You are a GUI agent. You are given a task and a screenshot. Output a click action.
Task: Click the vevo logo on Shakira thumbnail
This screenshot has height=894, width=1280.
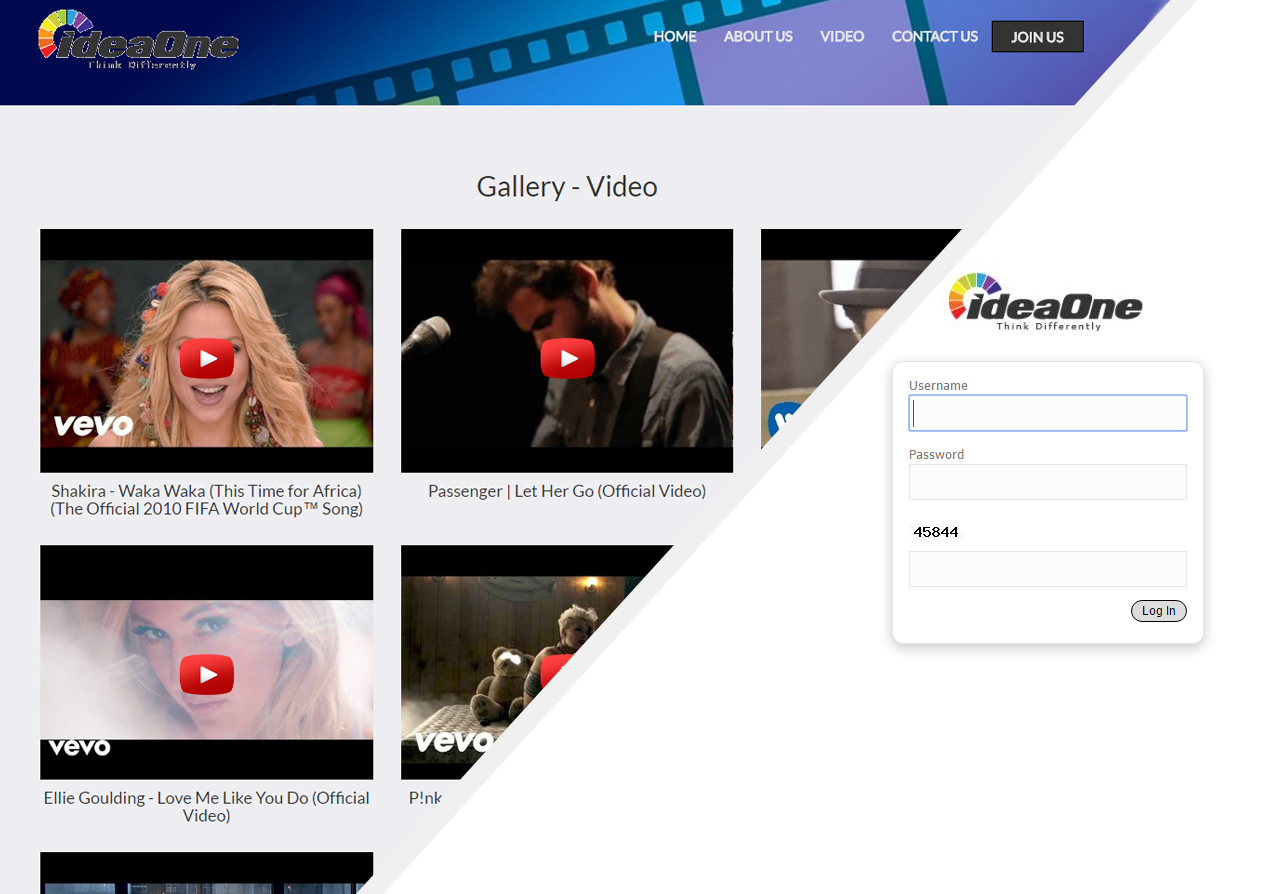pos(93,425)
